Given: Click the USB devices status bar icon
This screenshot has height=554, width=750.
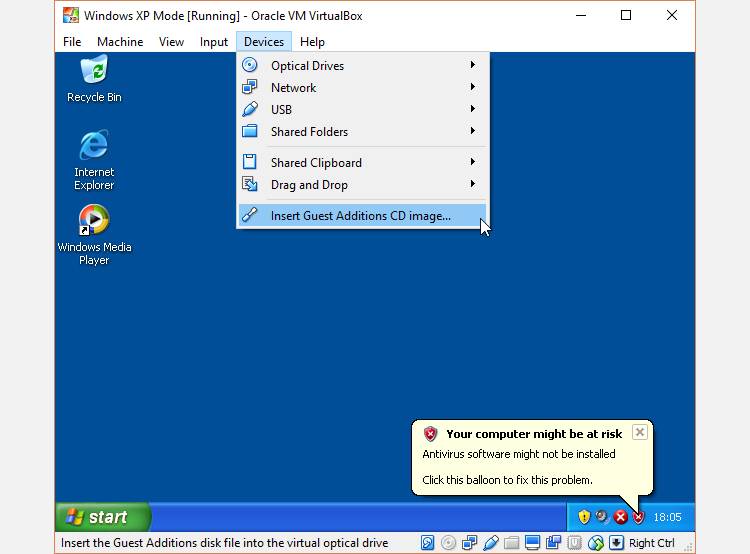Looking at the screenshot, I should pos(490,543).
